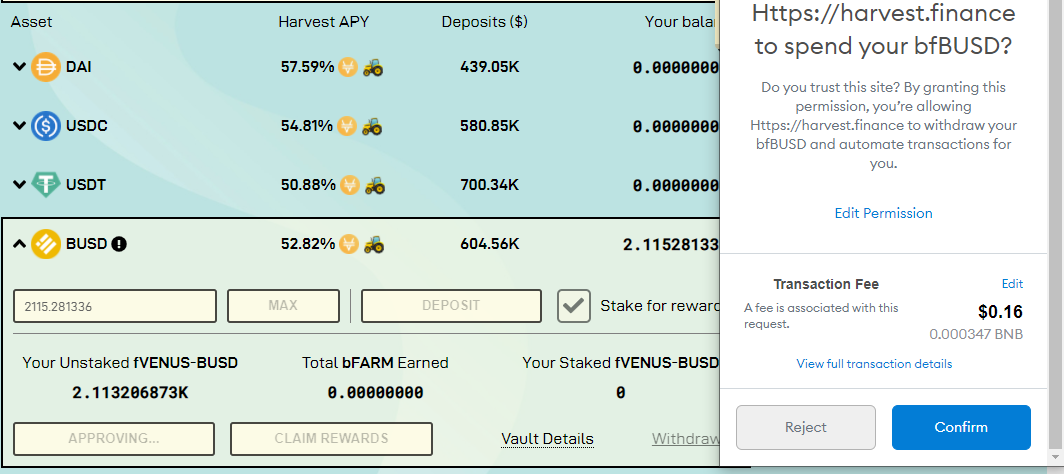
Task: Click the deposit amount field 2115.281336
Action: pyautogui.click(x=115, y=306)
